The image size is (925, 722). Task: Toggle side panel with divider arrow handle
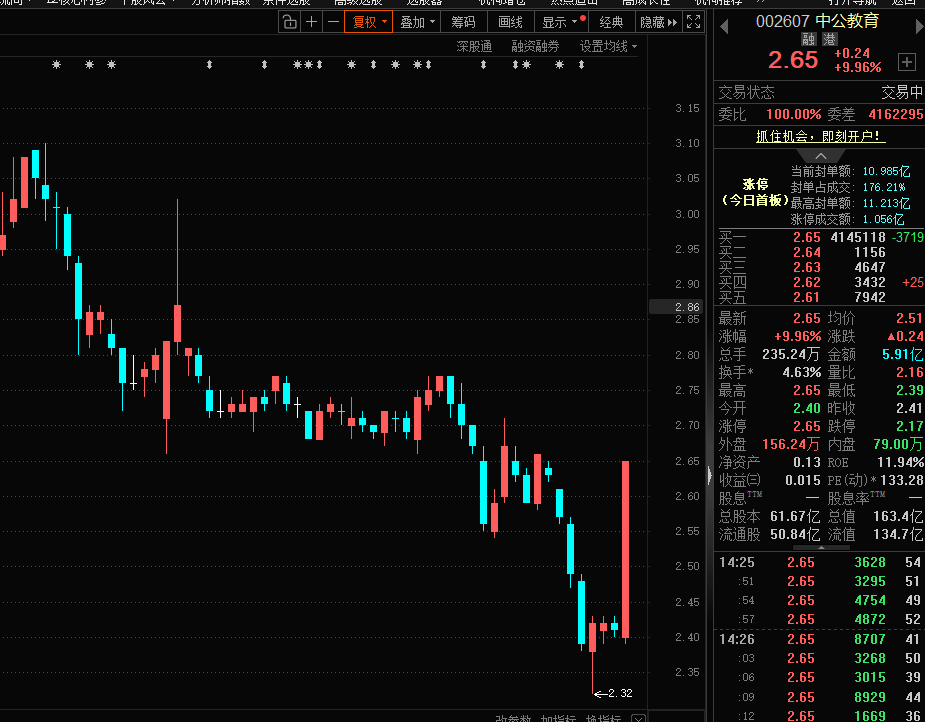(710, 473)
